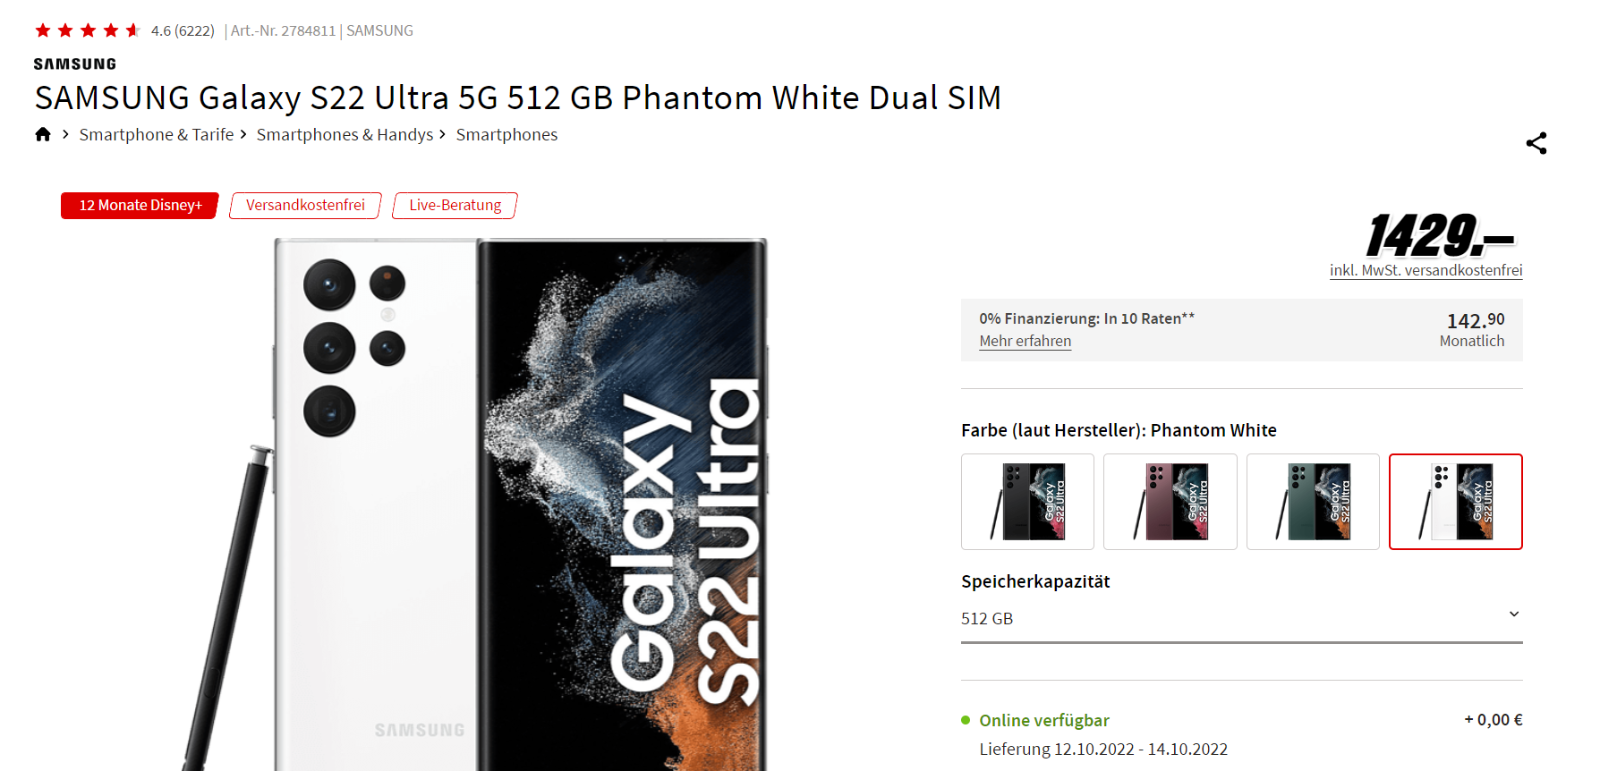Open the reviews count 4.6 (6222)
This screenshot has width=1600, height=771.
pos(183,31)
